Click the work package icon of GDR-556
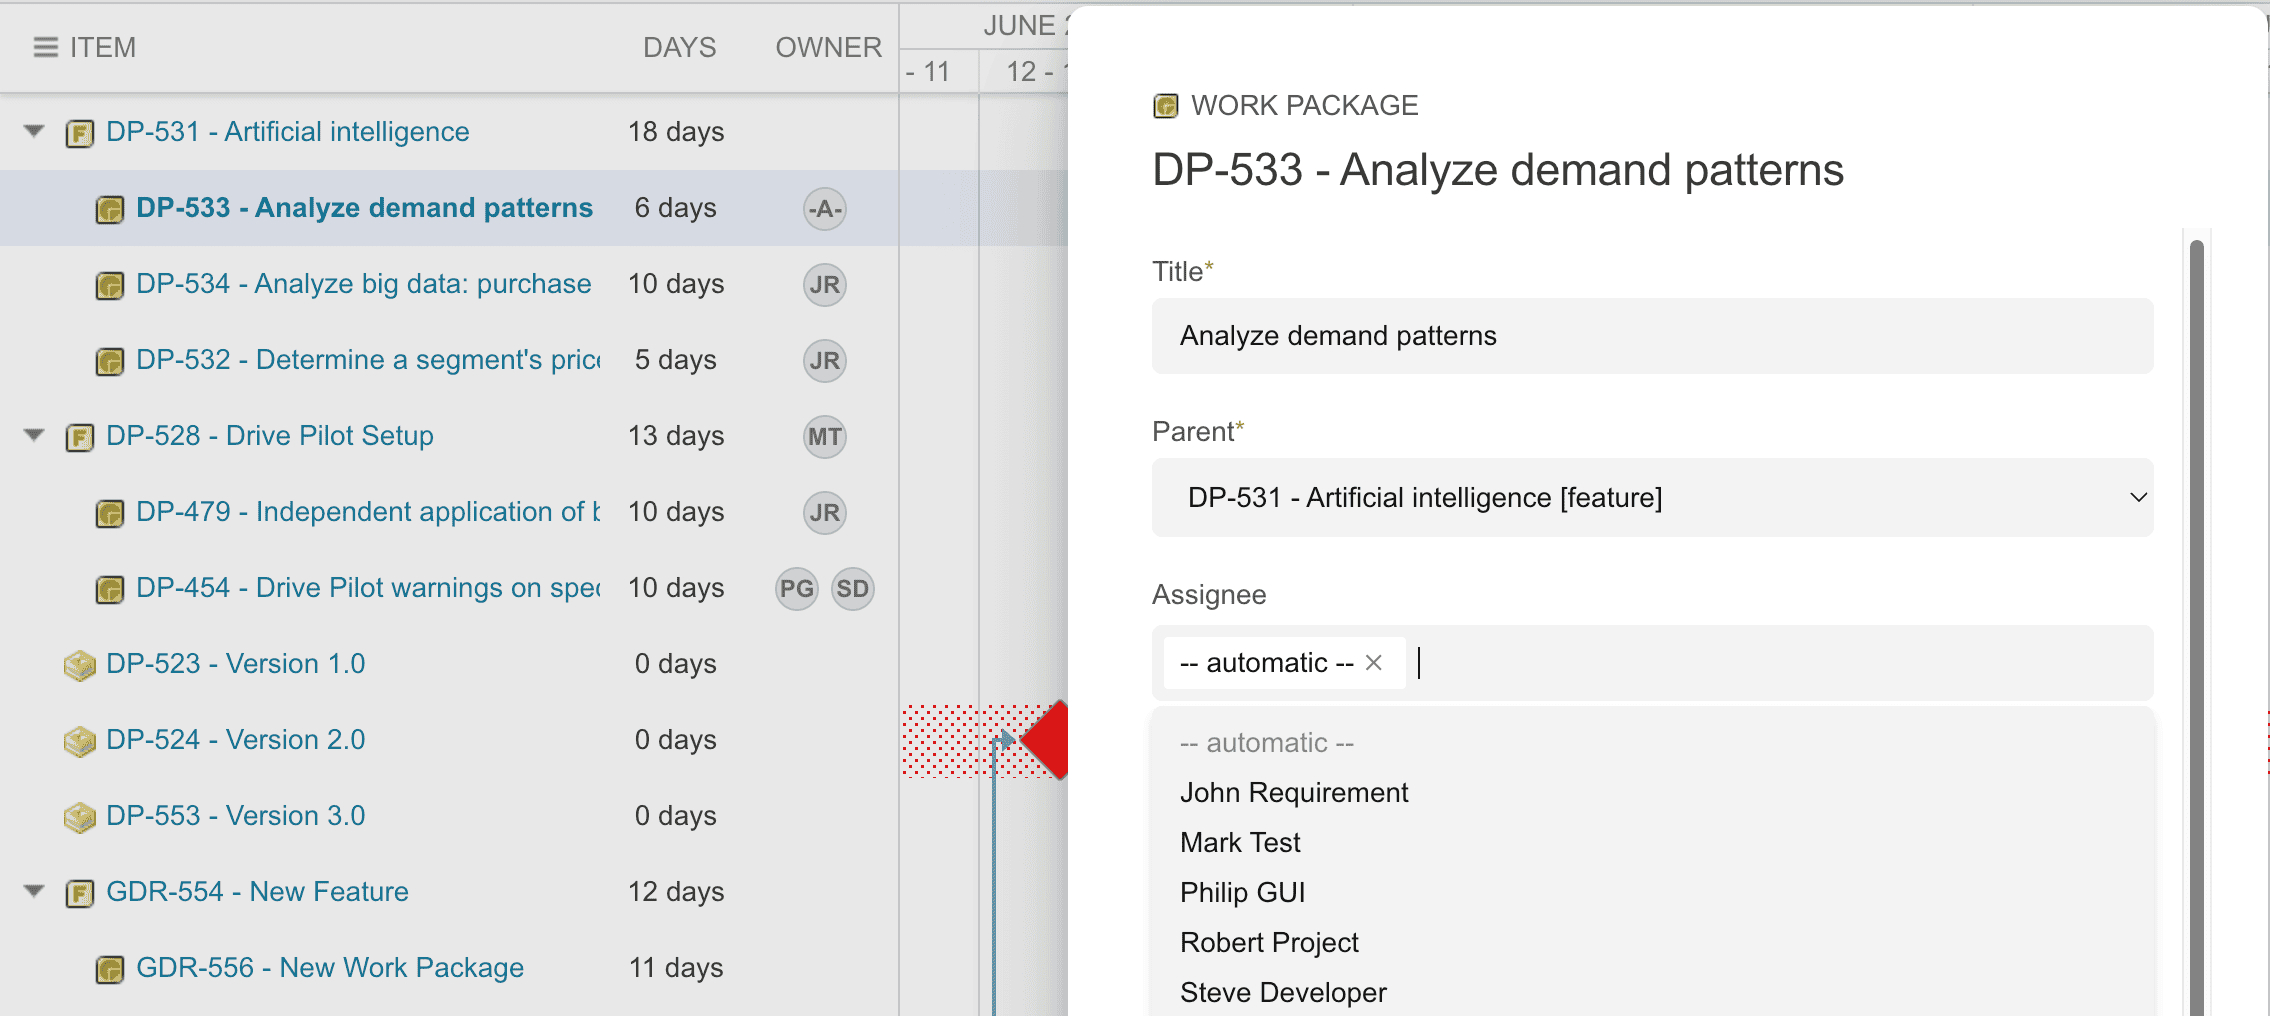 point(110,969)
